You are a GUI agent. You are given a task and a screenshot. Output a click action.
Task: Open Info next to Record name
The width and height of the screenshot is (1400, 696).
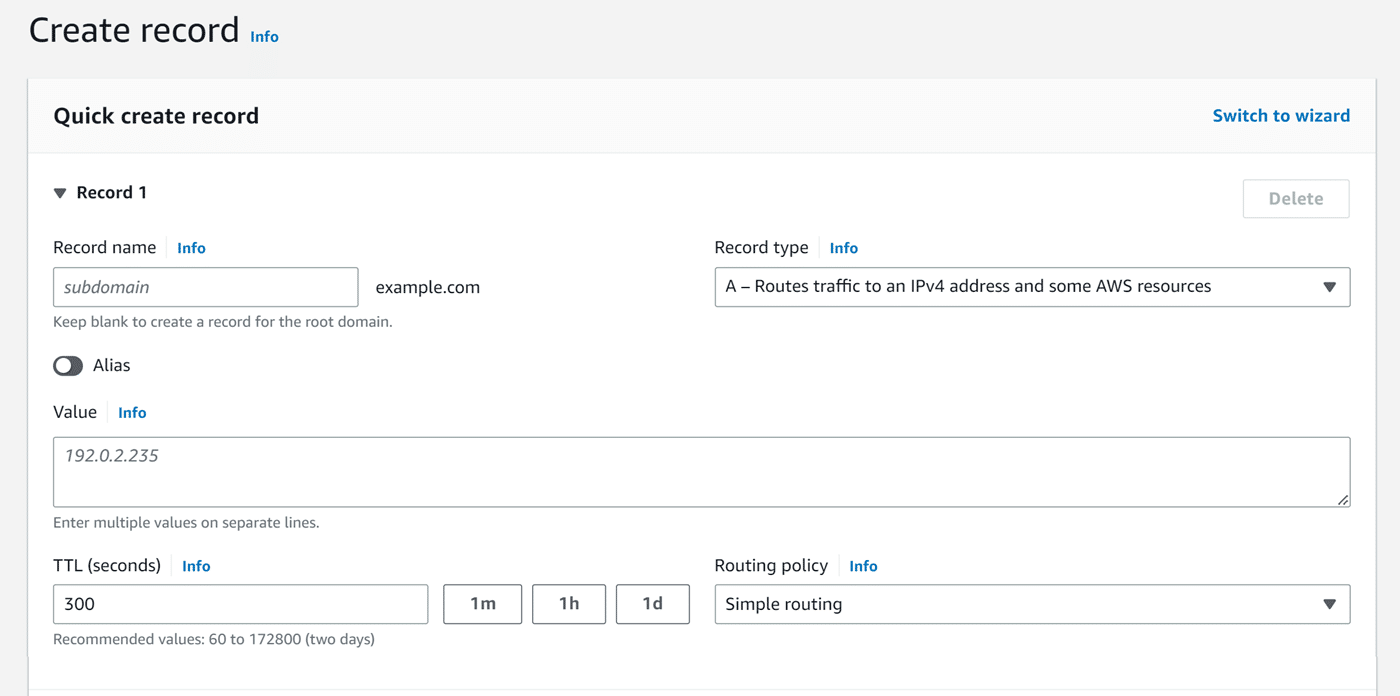[191, 247]
